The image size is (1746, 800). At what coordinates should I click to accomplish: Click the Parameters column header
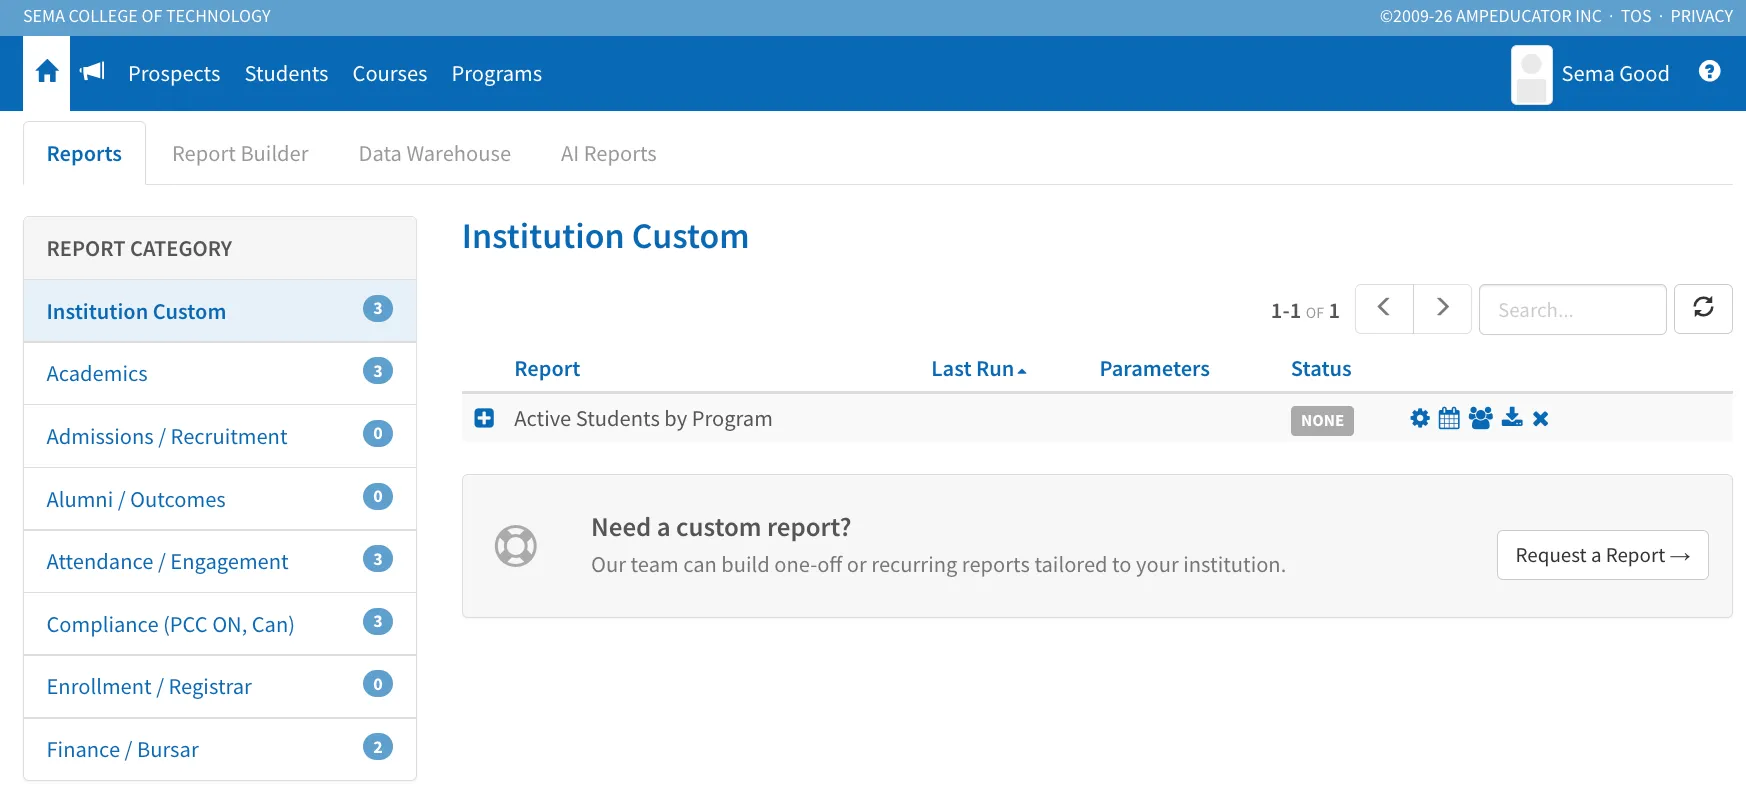(x=1154, y=369)
